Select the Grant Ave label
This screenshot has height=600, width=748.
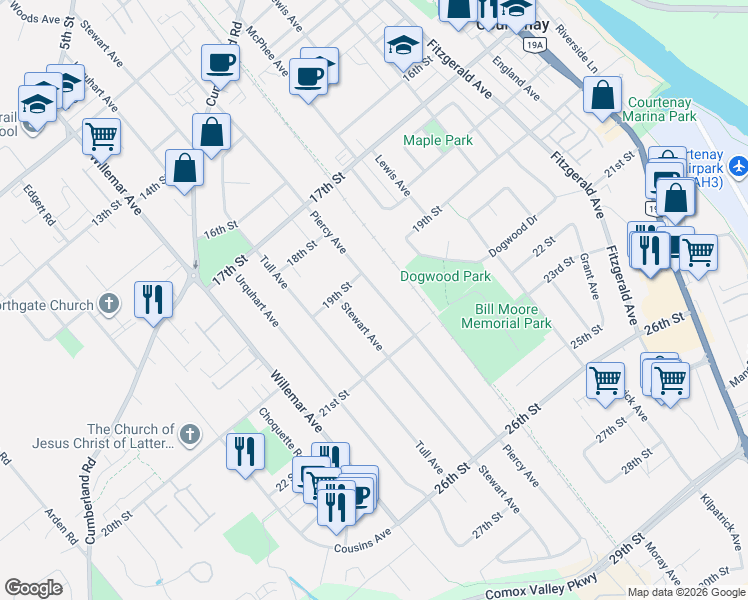[x=589, y=276]
